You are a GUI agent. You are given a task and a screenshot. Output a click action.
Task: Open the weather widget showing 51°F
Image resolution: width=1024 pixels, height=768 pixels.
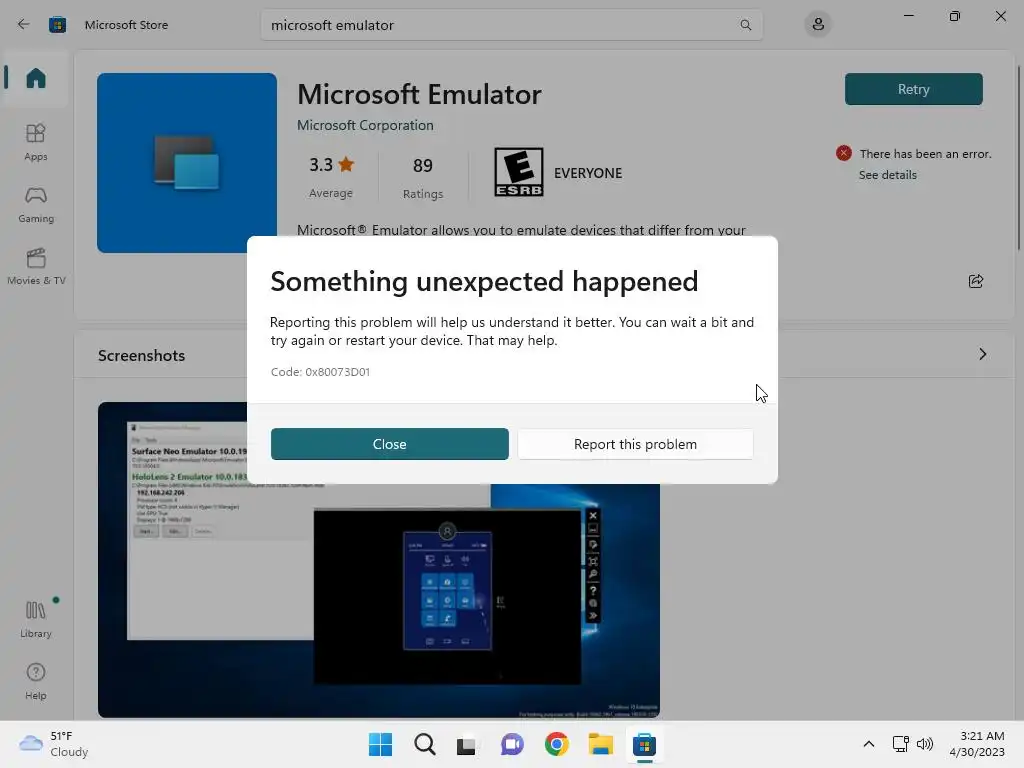tap(54, 744)
